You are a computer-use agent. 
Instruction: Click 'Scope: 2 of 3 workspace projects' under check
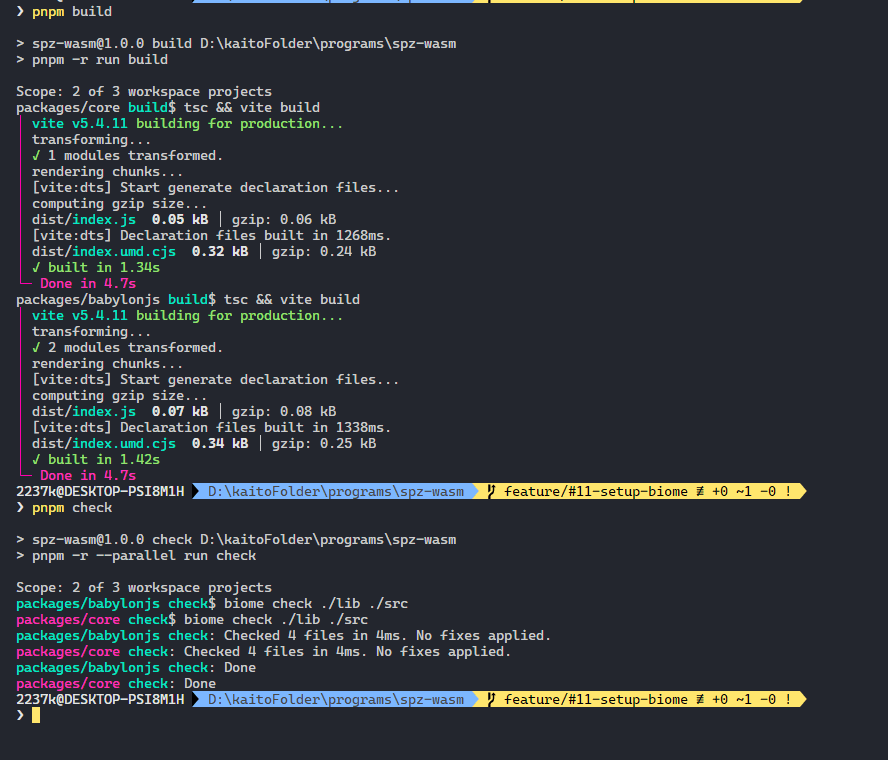(144, 588)
